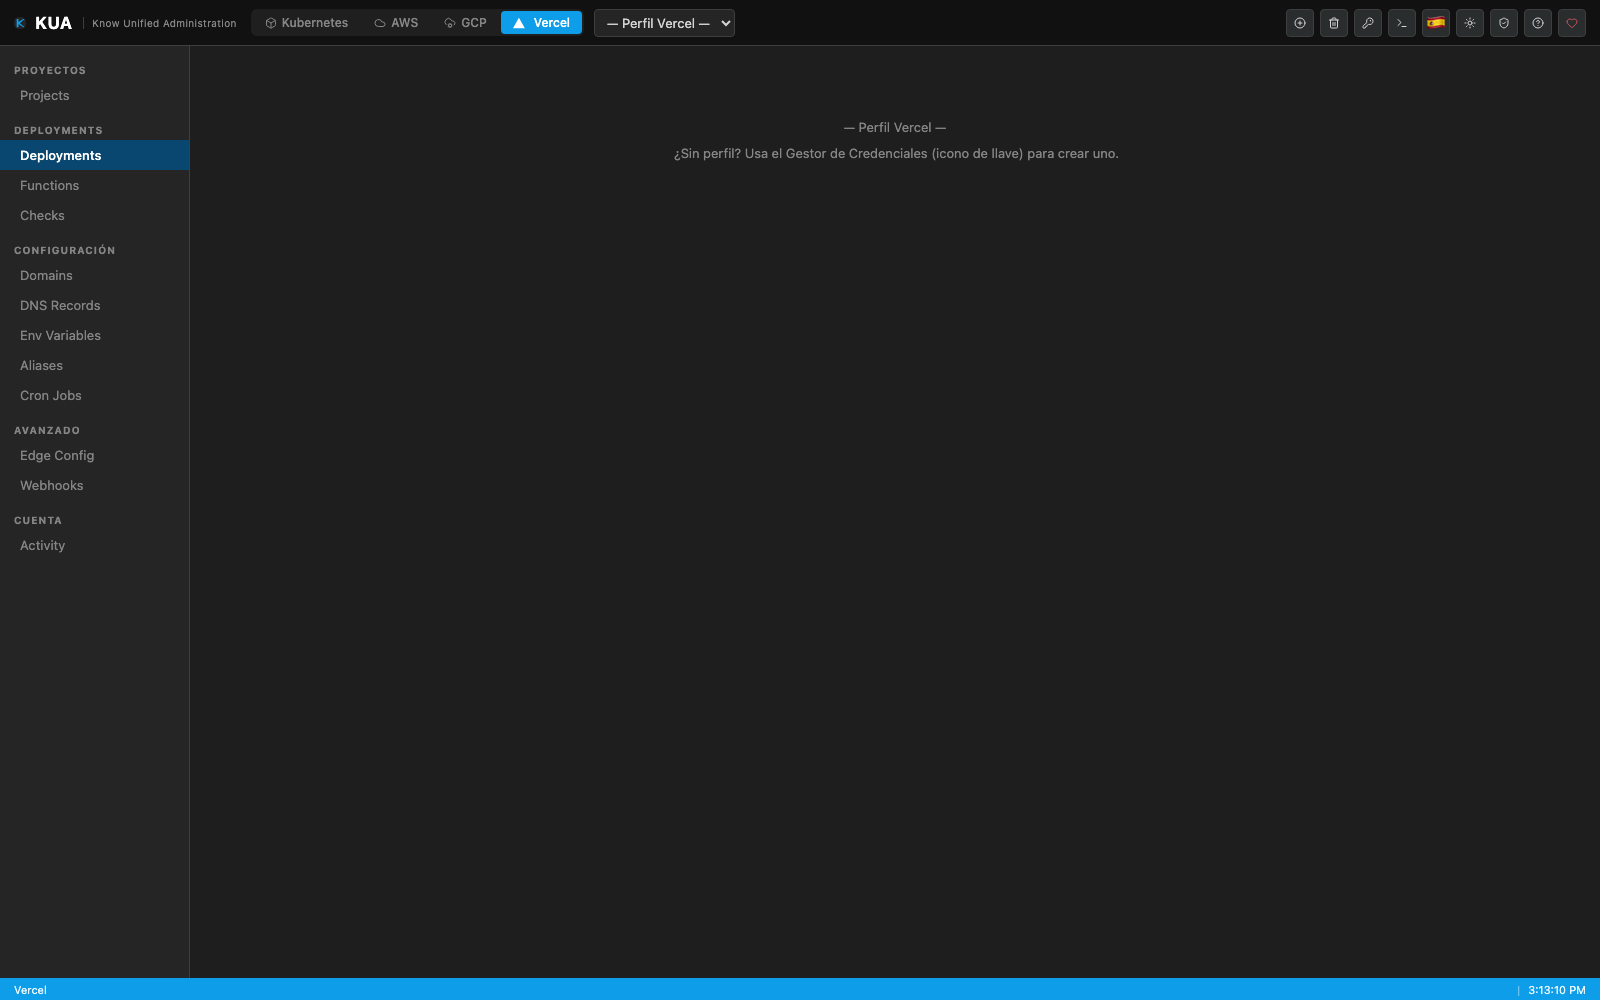This screenshot has height=1000, width=1600.
Task: Click the '— Perfil Vercel —' heading in main area
Action: (x=895, y=128)
